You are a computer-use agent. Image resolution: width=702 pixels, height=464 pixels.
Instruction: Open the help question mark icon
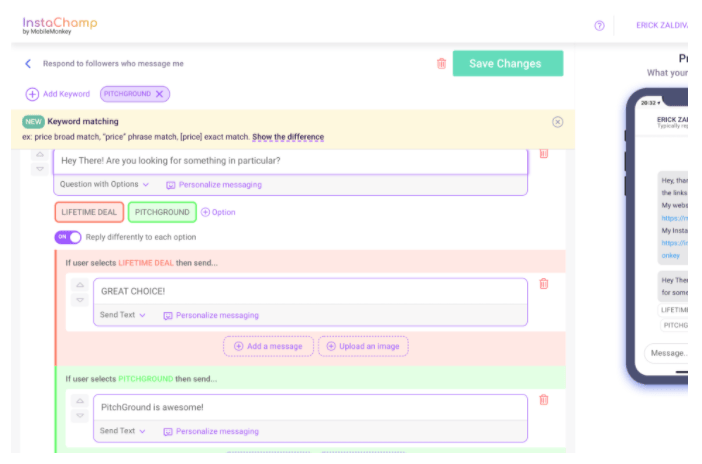pos(599,26)
